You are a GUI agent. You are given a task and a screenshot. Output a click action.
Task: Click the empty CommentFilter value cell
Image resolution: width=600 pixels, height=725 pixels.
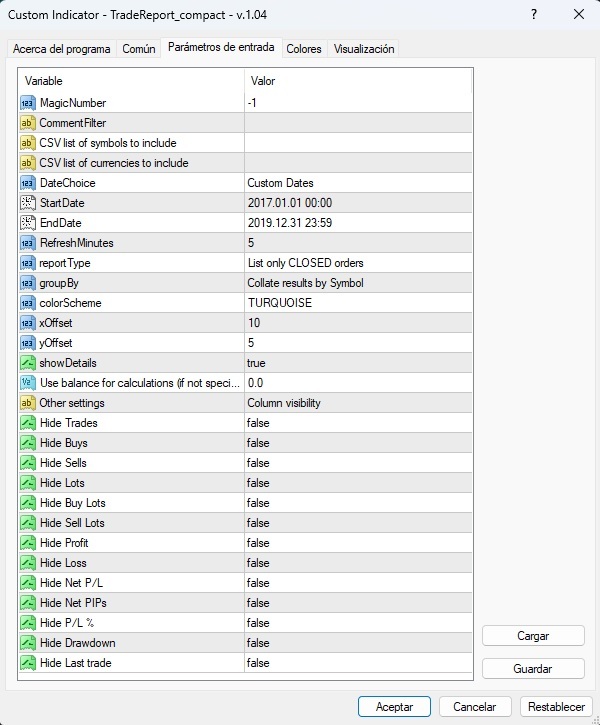pyautogui.click(x=358, y=123)
